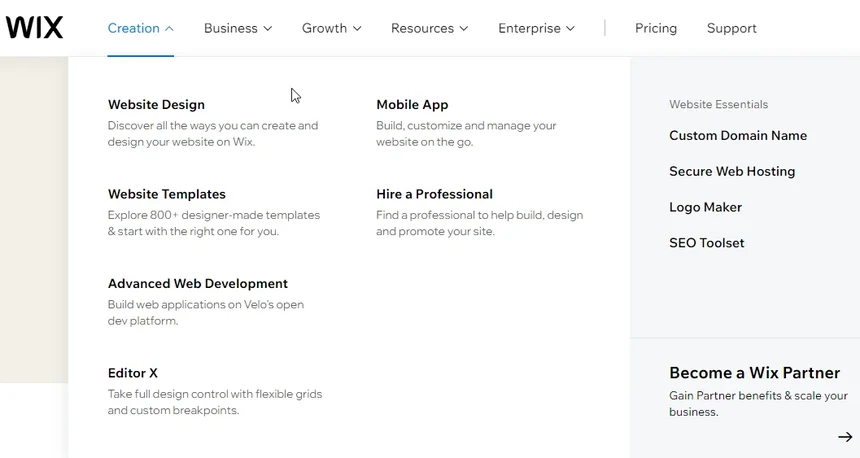Open Custom Domain Name

pyautogui.click(x=738, y=136)
